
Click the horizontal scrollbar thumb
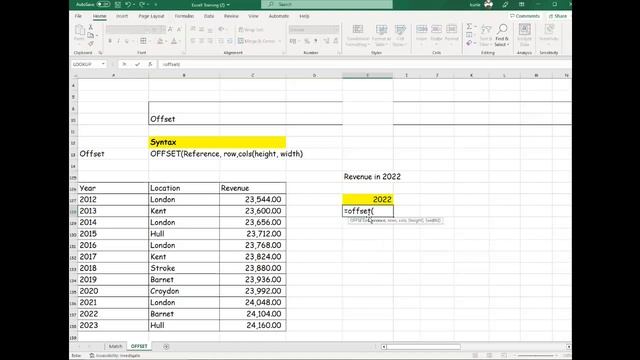coord(424,347)
